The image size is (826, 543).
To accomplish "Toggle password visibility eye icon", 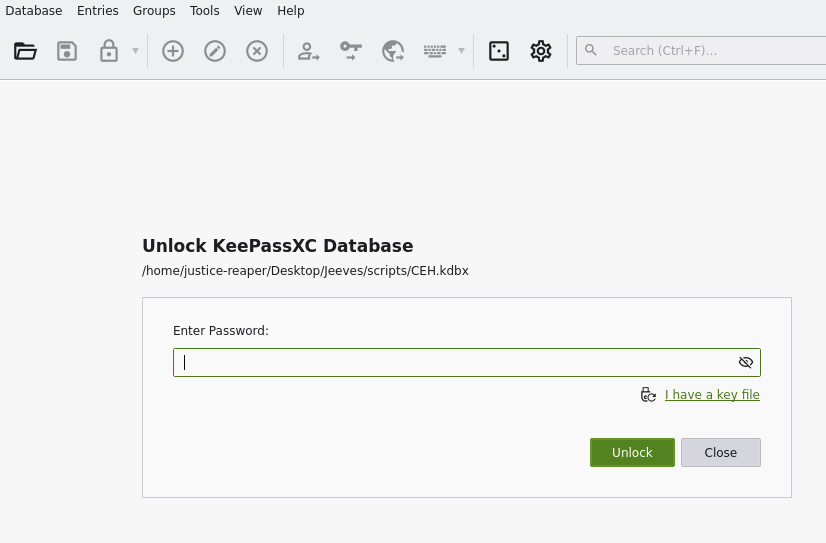I will point(746,362).
